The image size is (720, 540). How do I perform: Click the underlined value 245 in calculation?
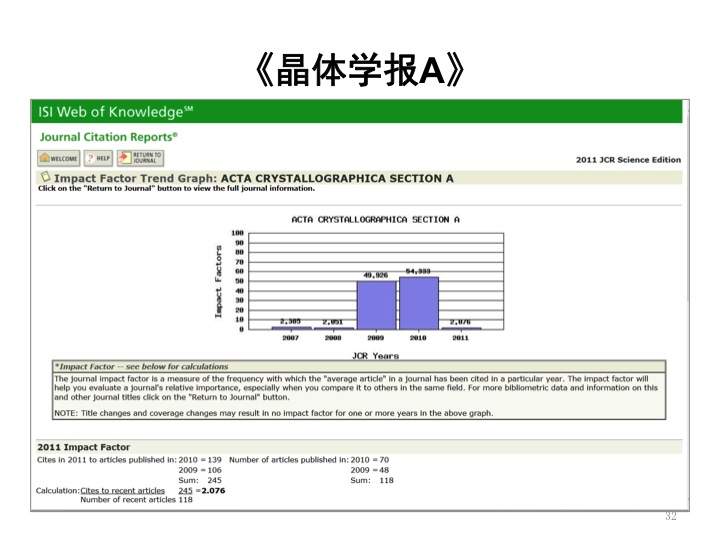coord(185,490)
